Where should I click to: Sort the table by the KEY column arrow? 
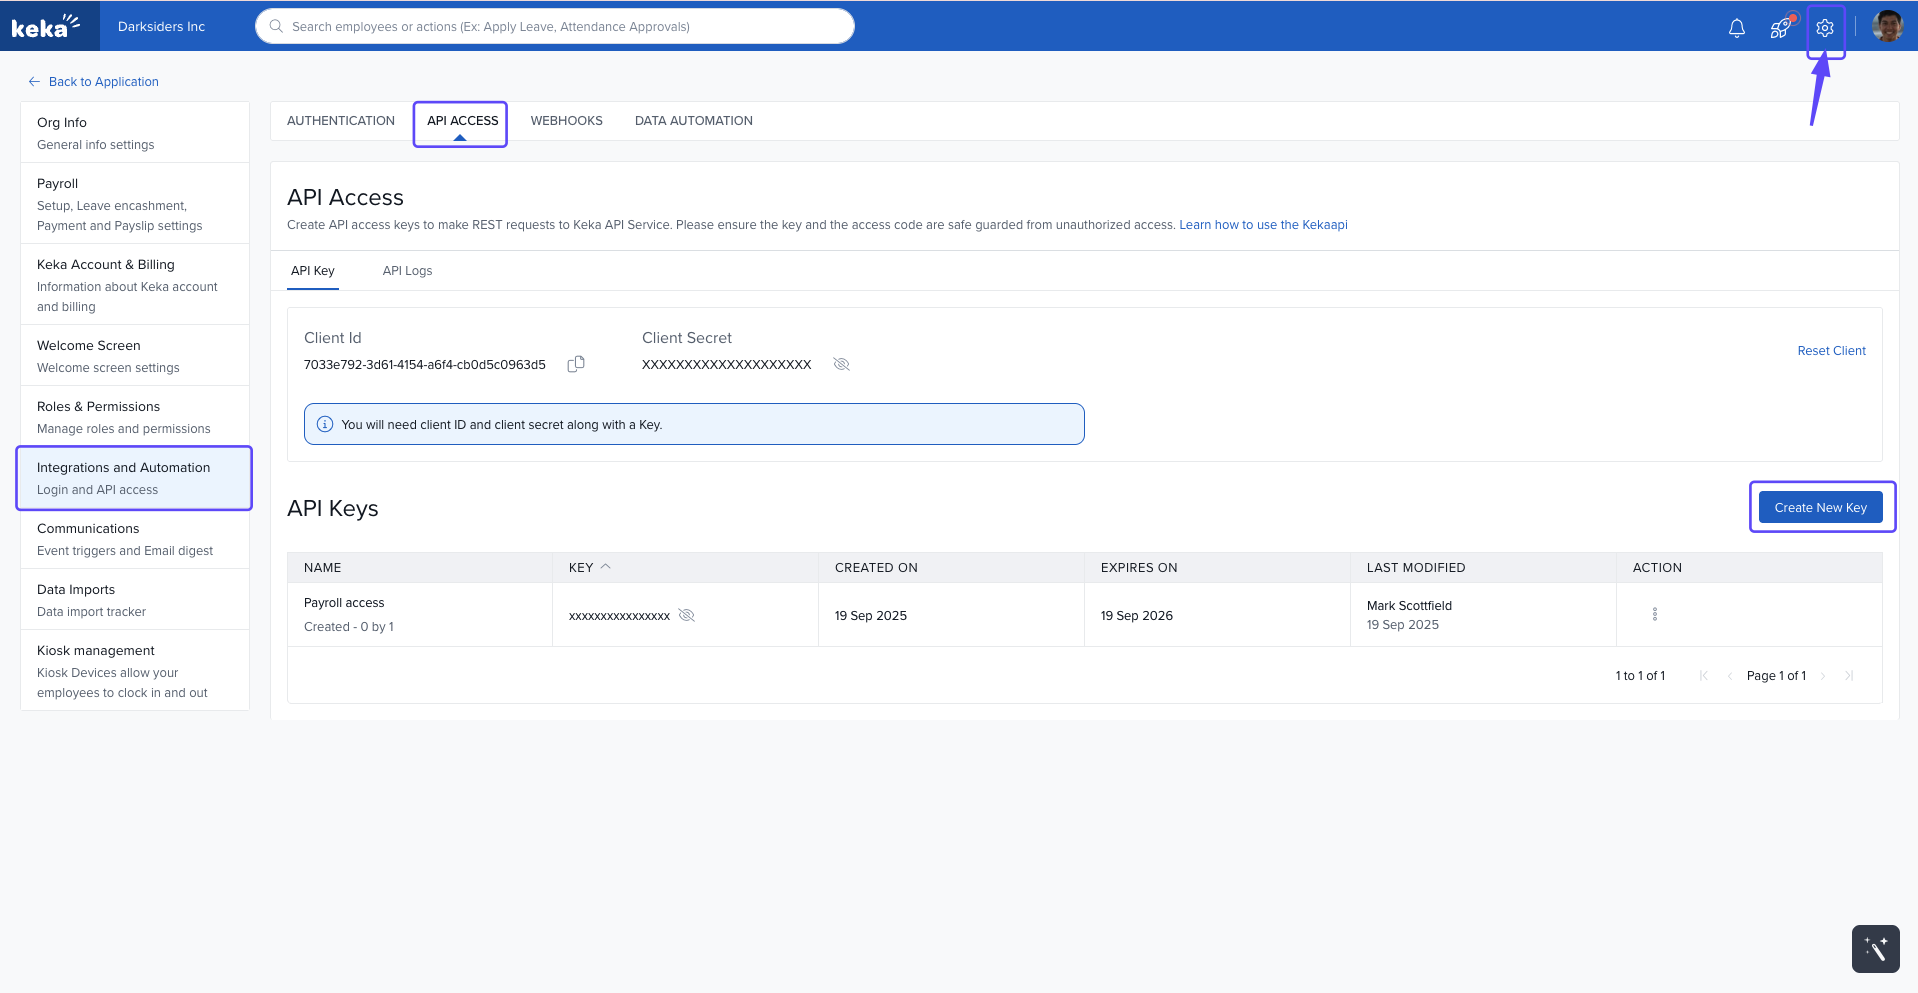point(605,567)
